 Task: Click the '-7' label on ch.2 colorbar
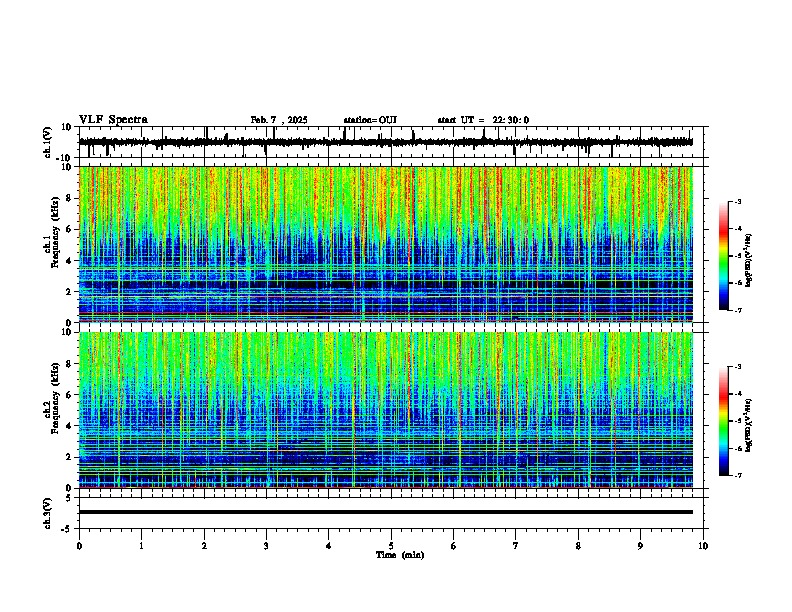click(x=738, y=476)
